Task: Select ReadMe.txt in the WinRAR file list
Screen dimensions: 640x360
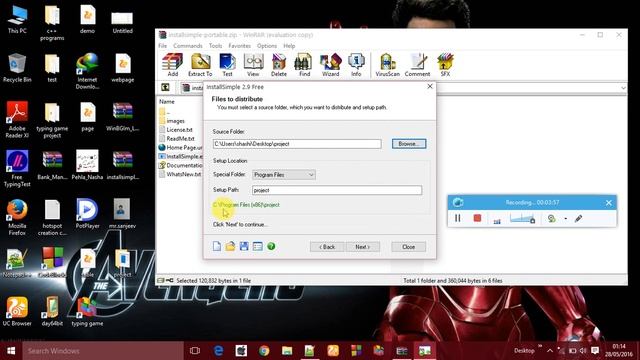Action: pyautogui.click(x=180, y=139)
